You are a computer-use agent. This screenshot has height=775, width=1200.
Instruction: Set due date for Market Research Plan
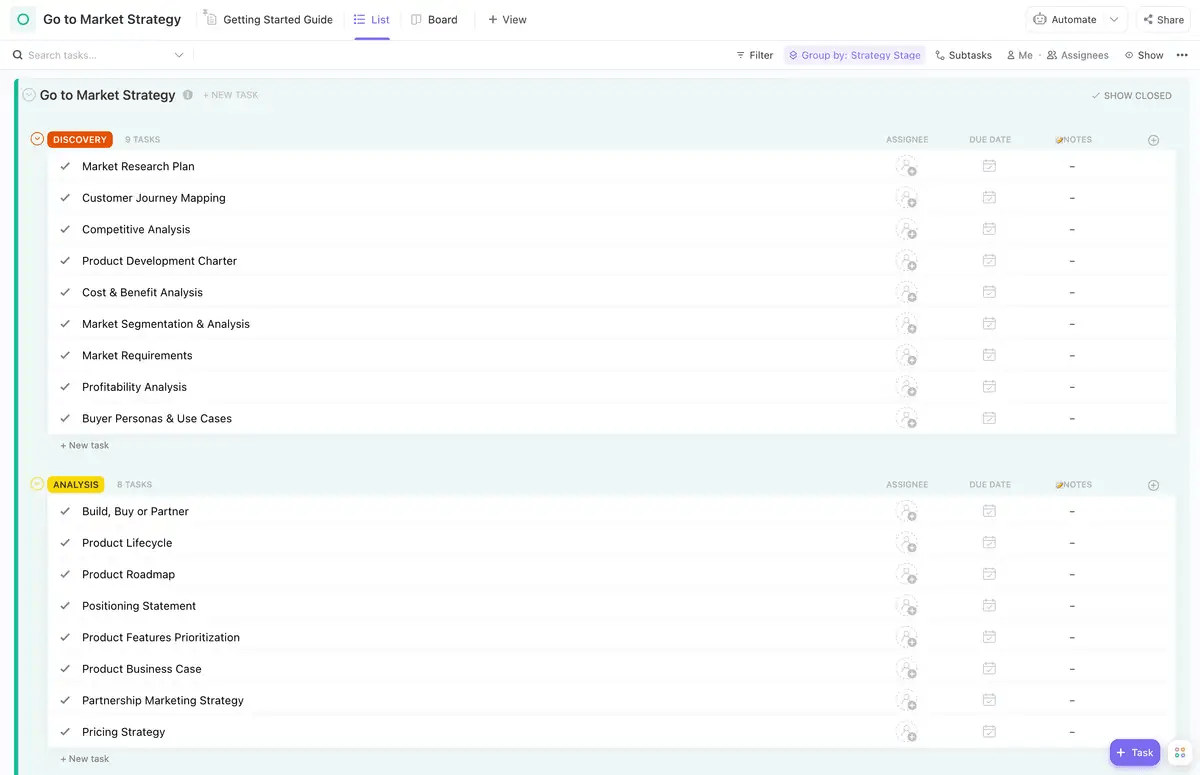(x=989, y=166)
